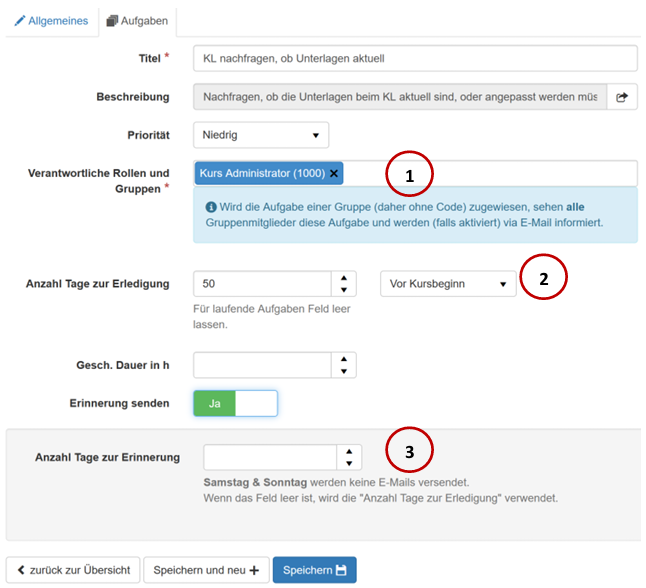Select the Aufgaben tab
Screen dimensions: 646x588
[x=138, y=20]
